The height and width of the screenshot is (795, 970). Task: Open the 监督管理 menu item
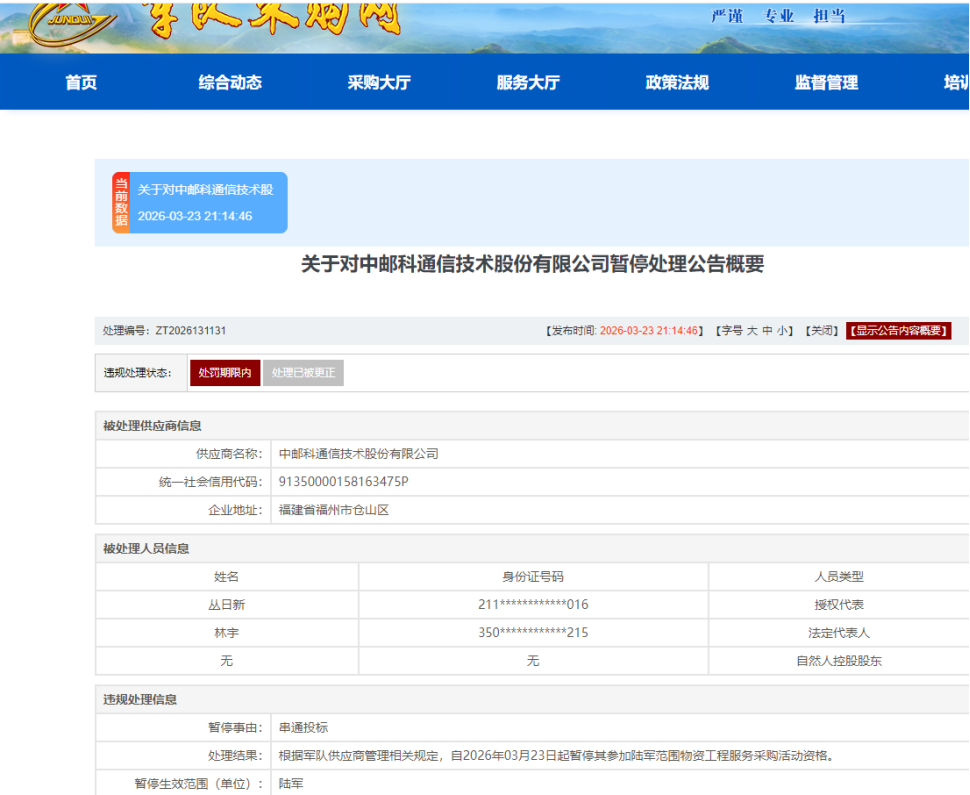[x=826, y=83]
